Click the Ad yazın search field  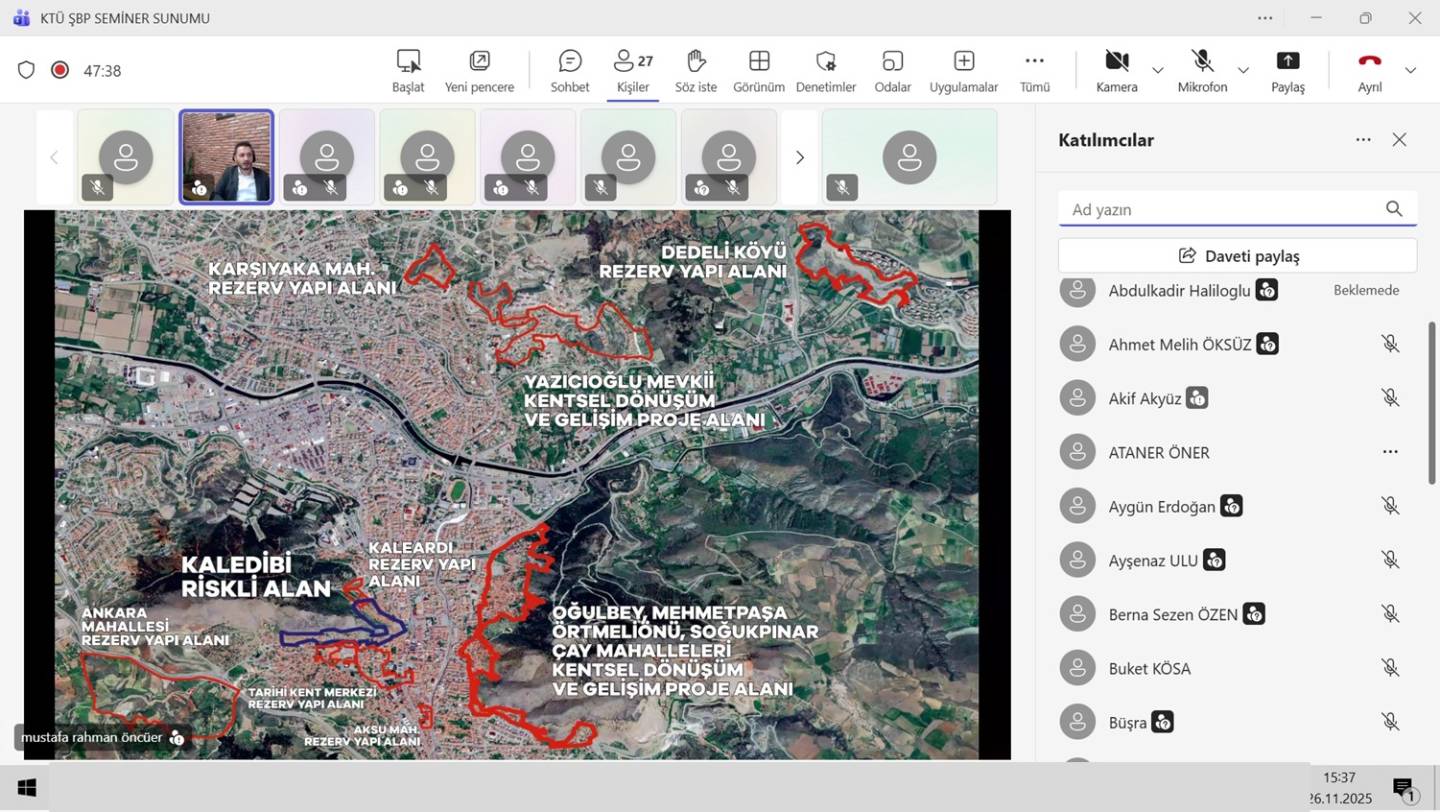pyautogui.click(x=1220, y=209)
